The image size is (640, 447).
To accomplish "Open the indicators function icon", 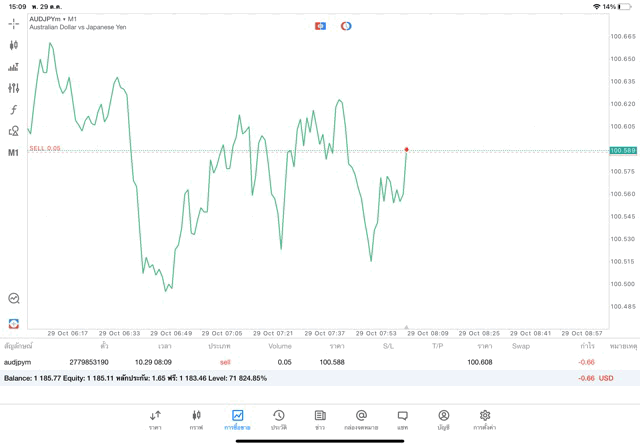I will pos(14,110).
